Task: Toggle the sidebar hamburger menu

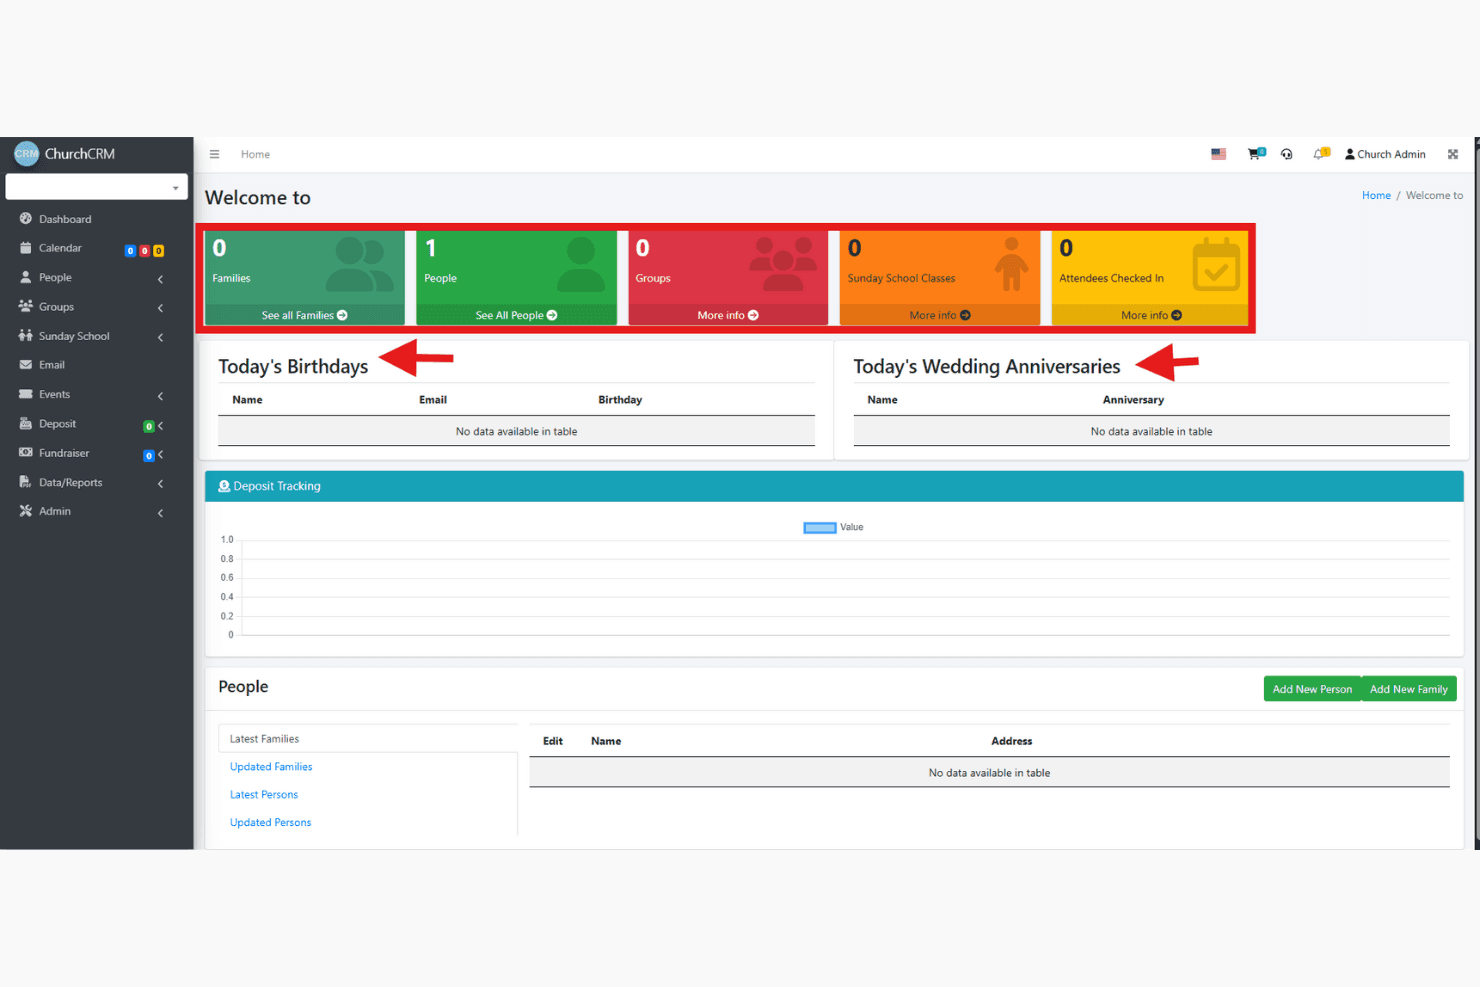Action: [x=214, y=154]
